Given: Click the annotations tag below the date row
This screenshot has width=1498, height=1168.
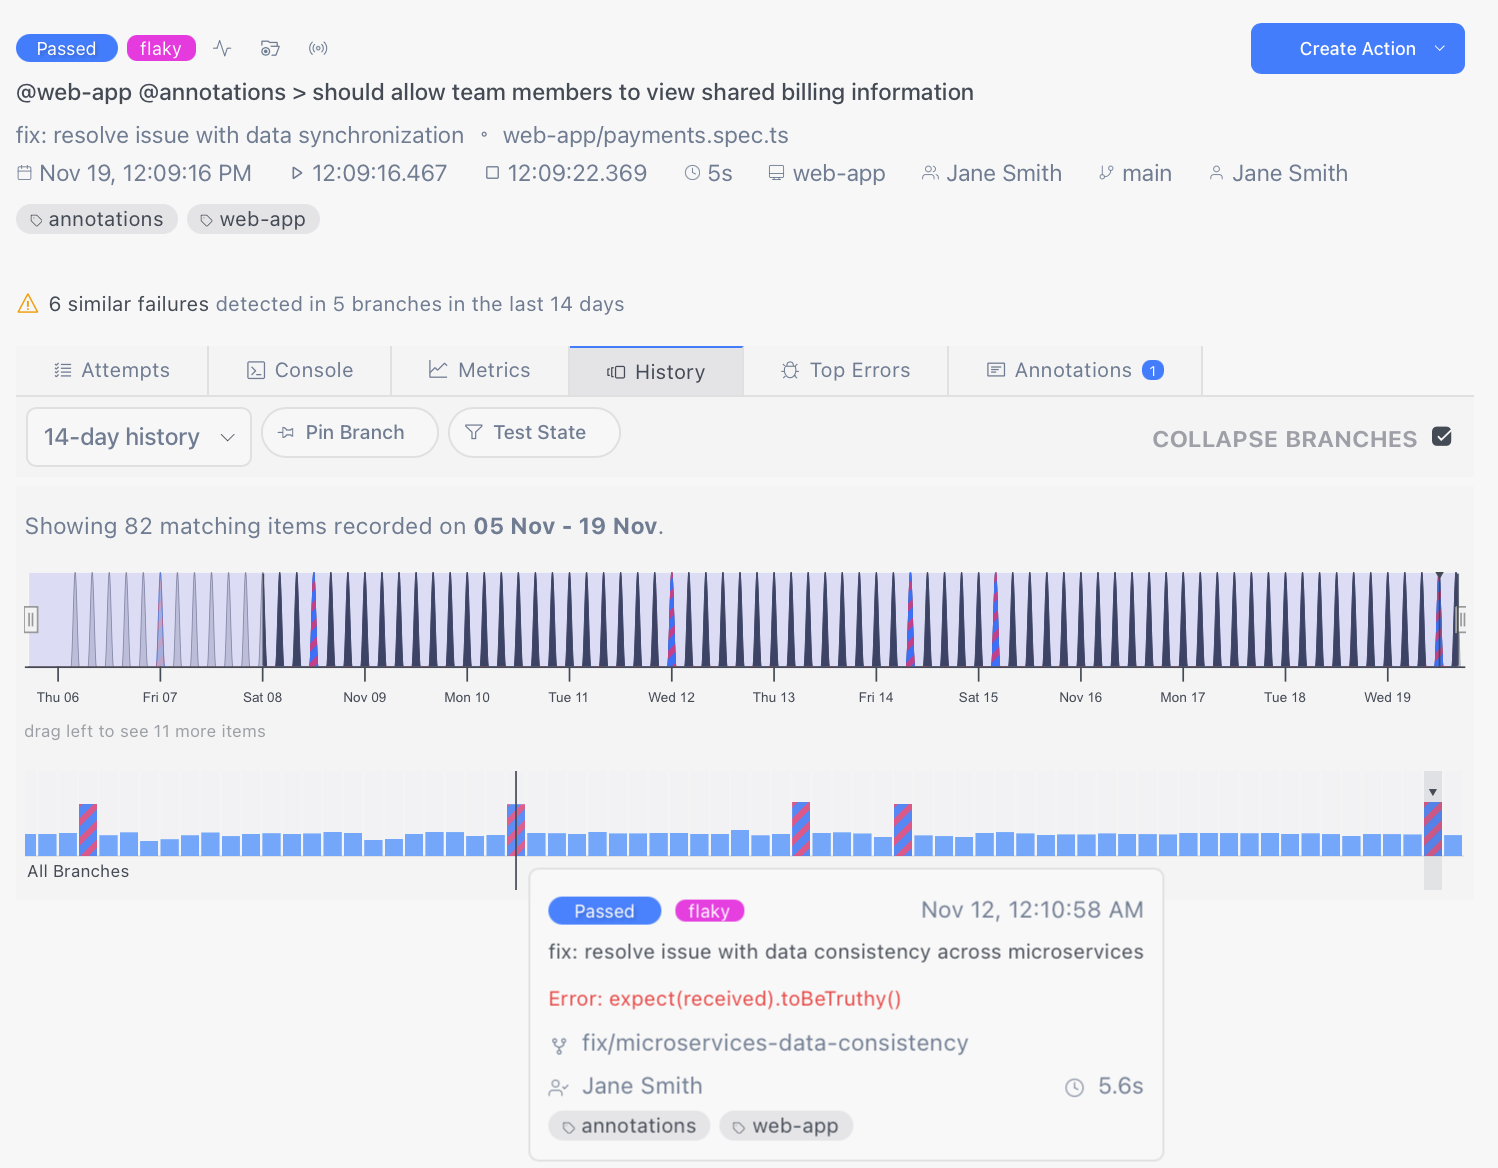Looking at the screenshot, I should pyautogui.click(x=97, y=219).
